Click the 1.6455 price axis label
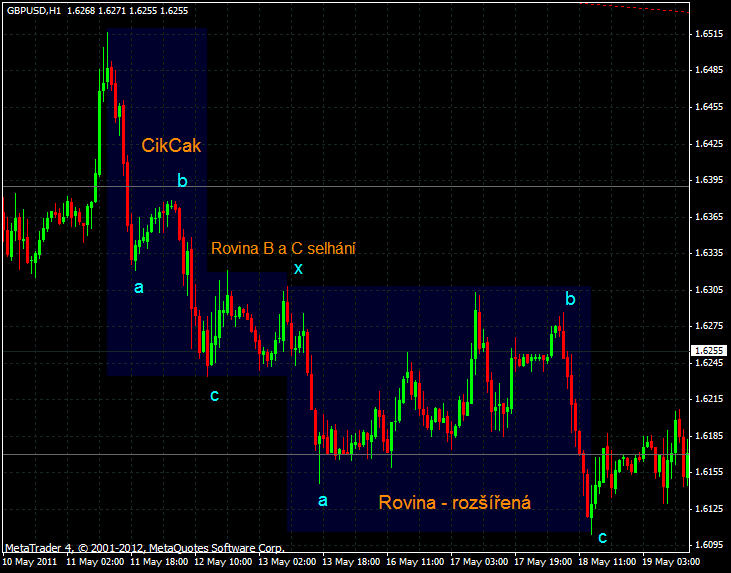The width and height of the screenshot is (731, 573). [709, 107]
